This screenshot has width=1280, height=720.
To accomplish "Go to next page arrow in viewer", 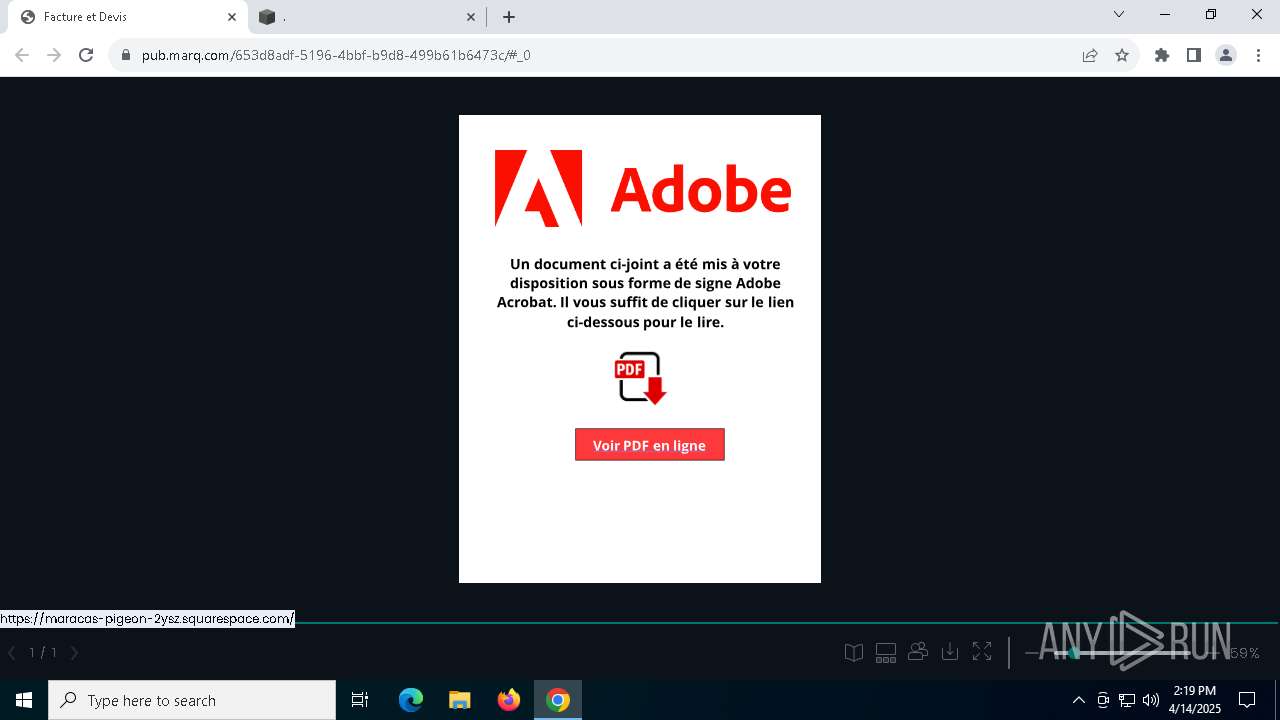I will point(74,653).
